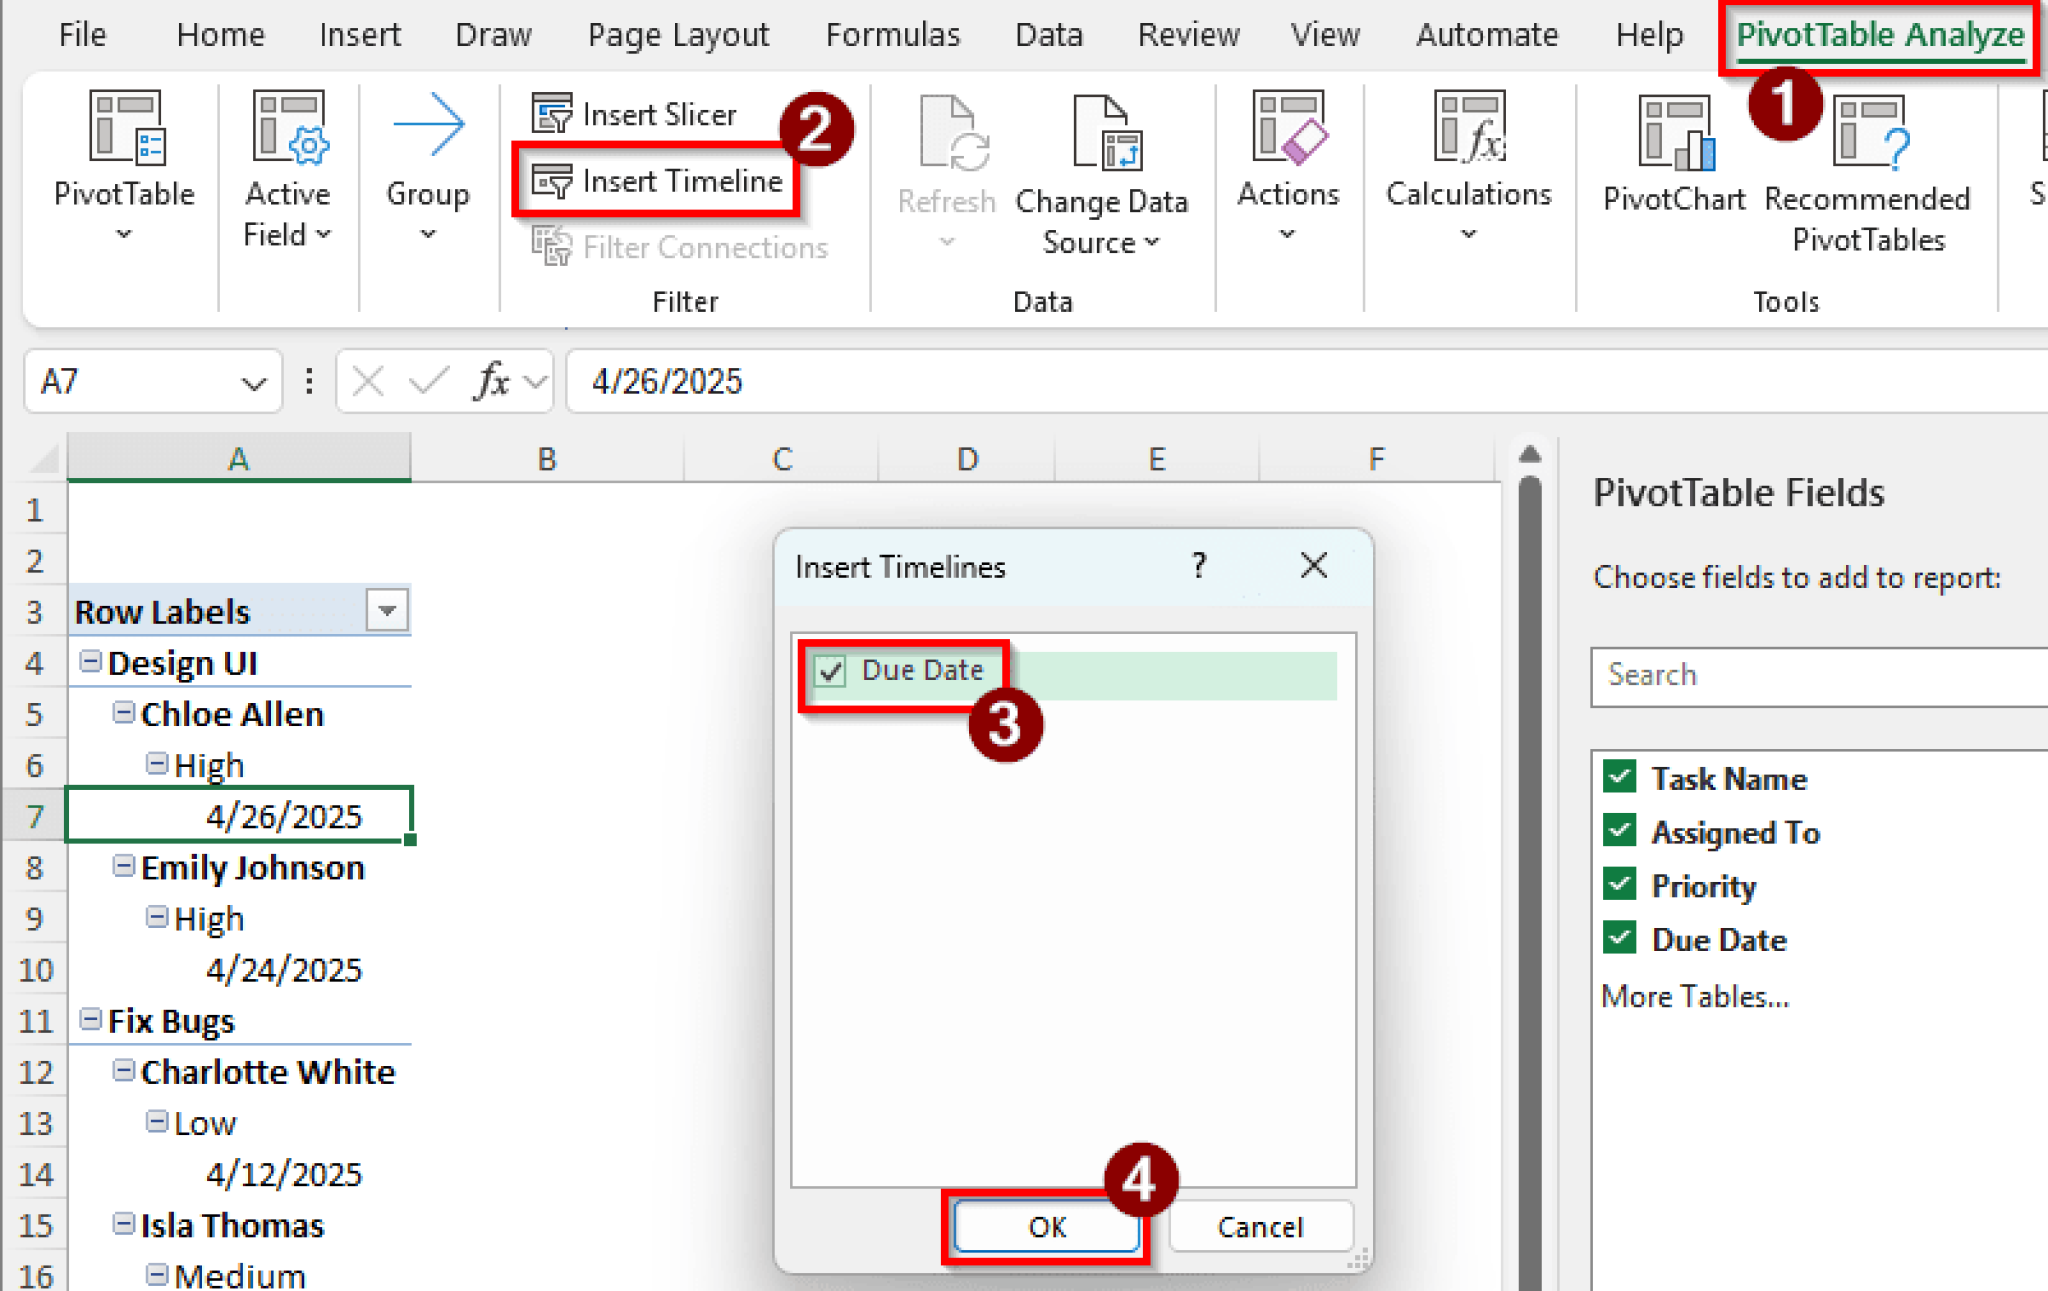This screenshot has height=1291, width=2048.
Task: Uncheck the Task Name field
Action: (x=1619, y=777)
